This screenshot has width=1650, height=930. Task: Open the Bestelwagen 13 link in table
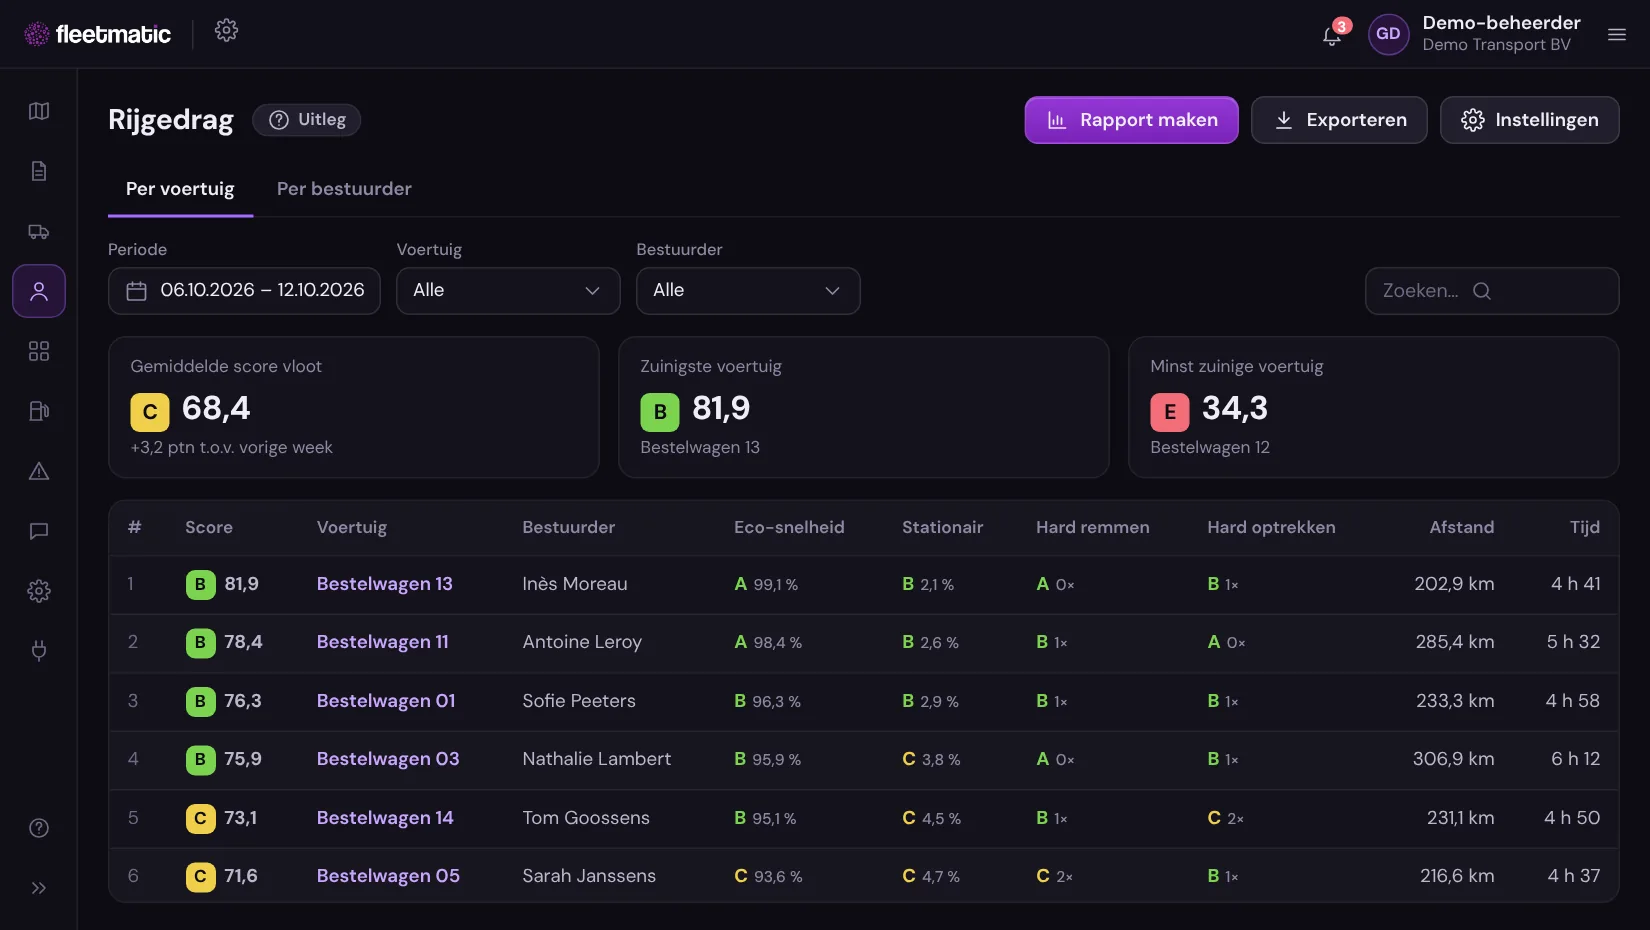pyautogui.click(x=385, y=584)
